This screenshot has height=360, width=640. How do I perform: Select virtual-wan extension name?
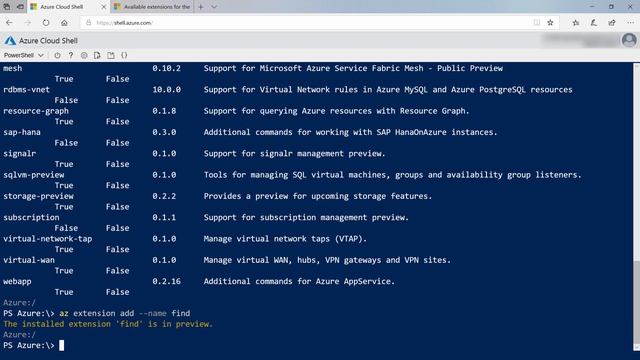pos(29,260)
